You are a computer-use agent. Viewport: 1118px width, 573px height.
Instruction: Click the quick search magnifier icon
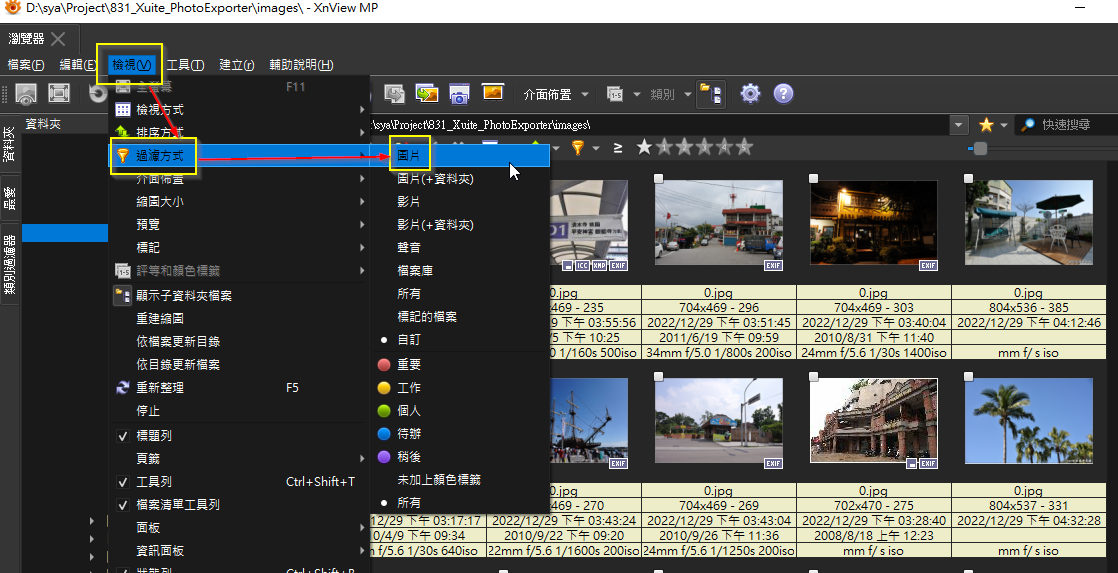[1027, 125]
